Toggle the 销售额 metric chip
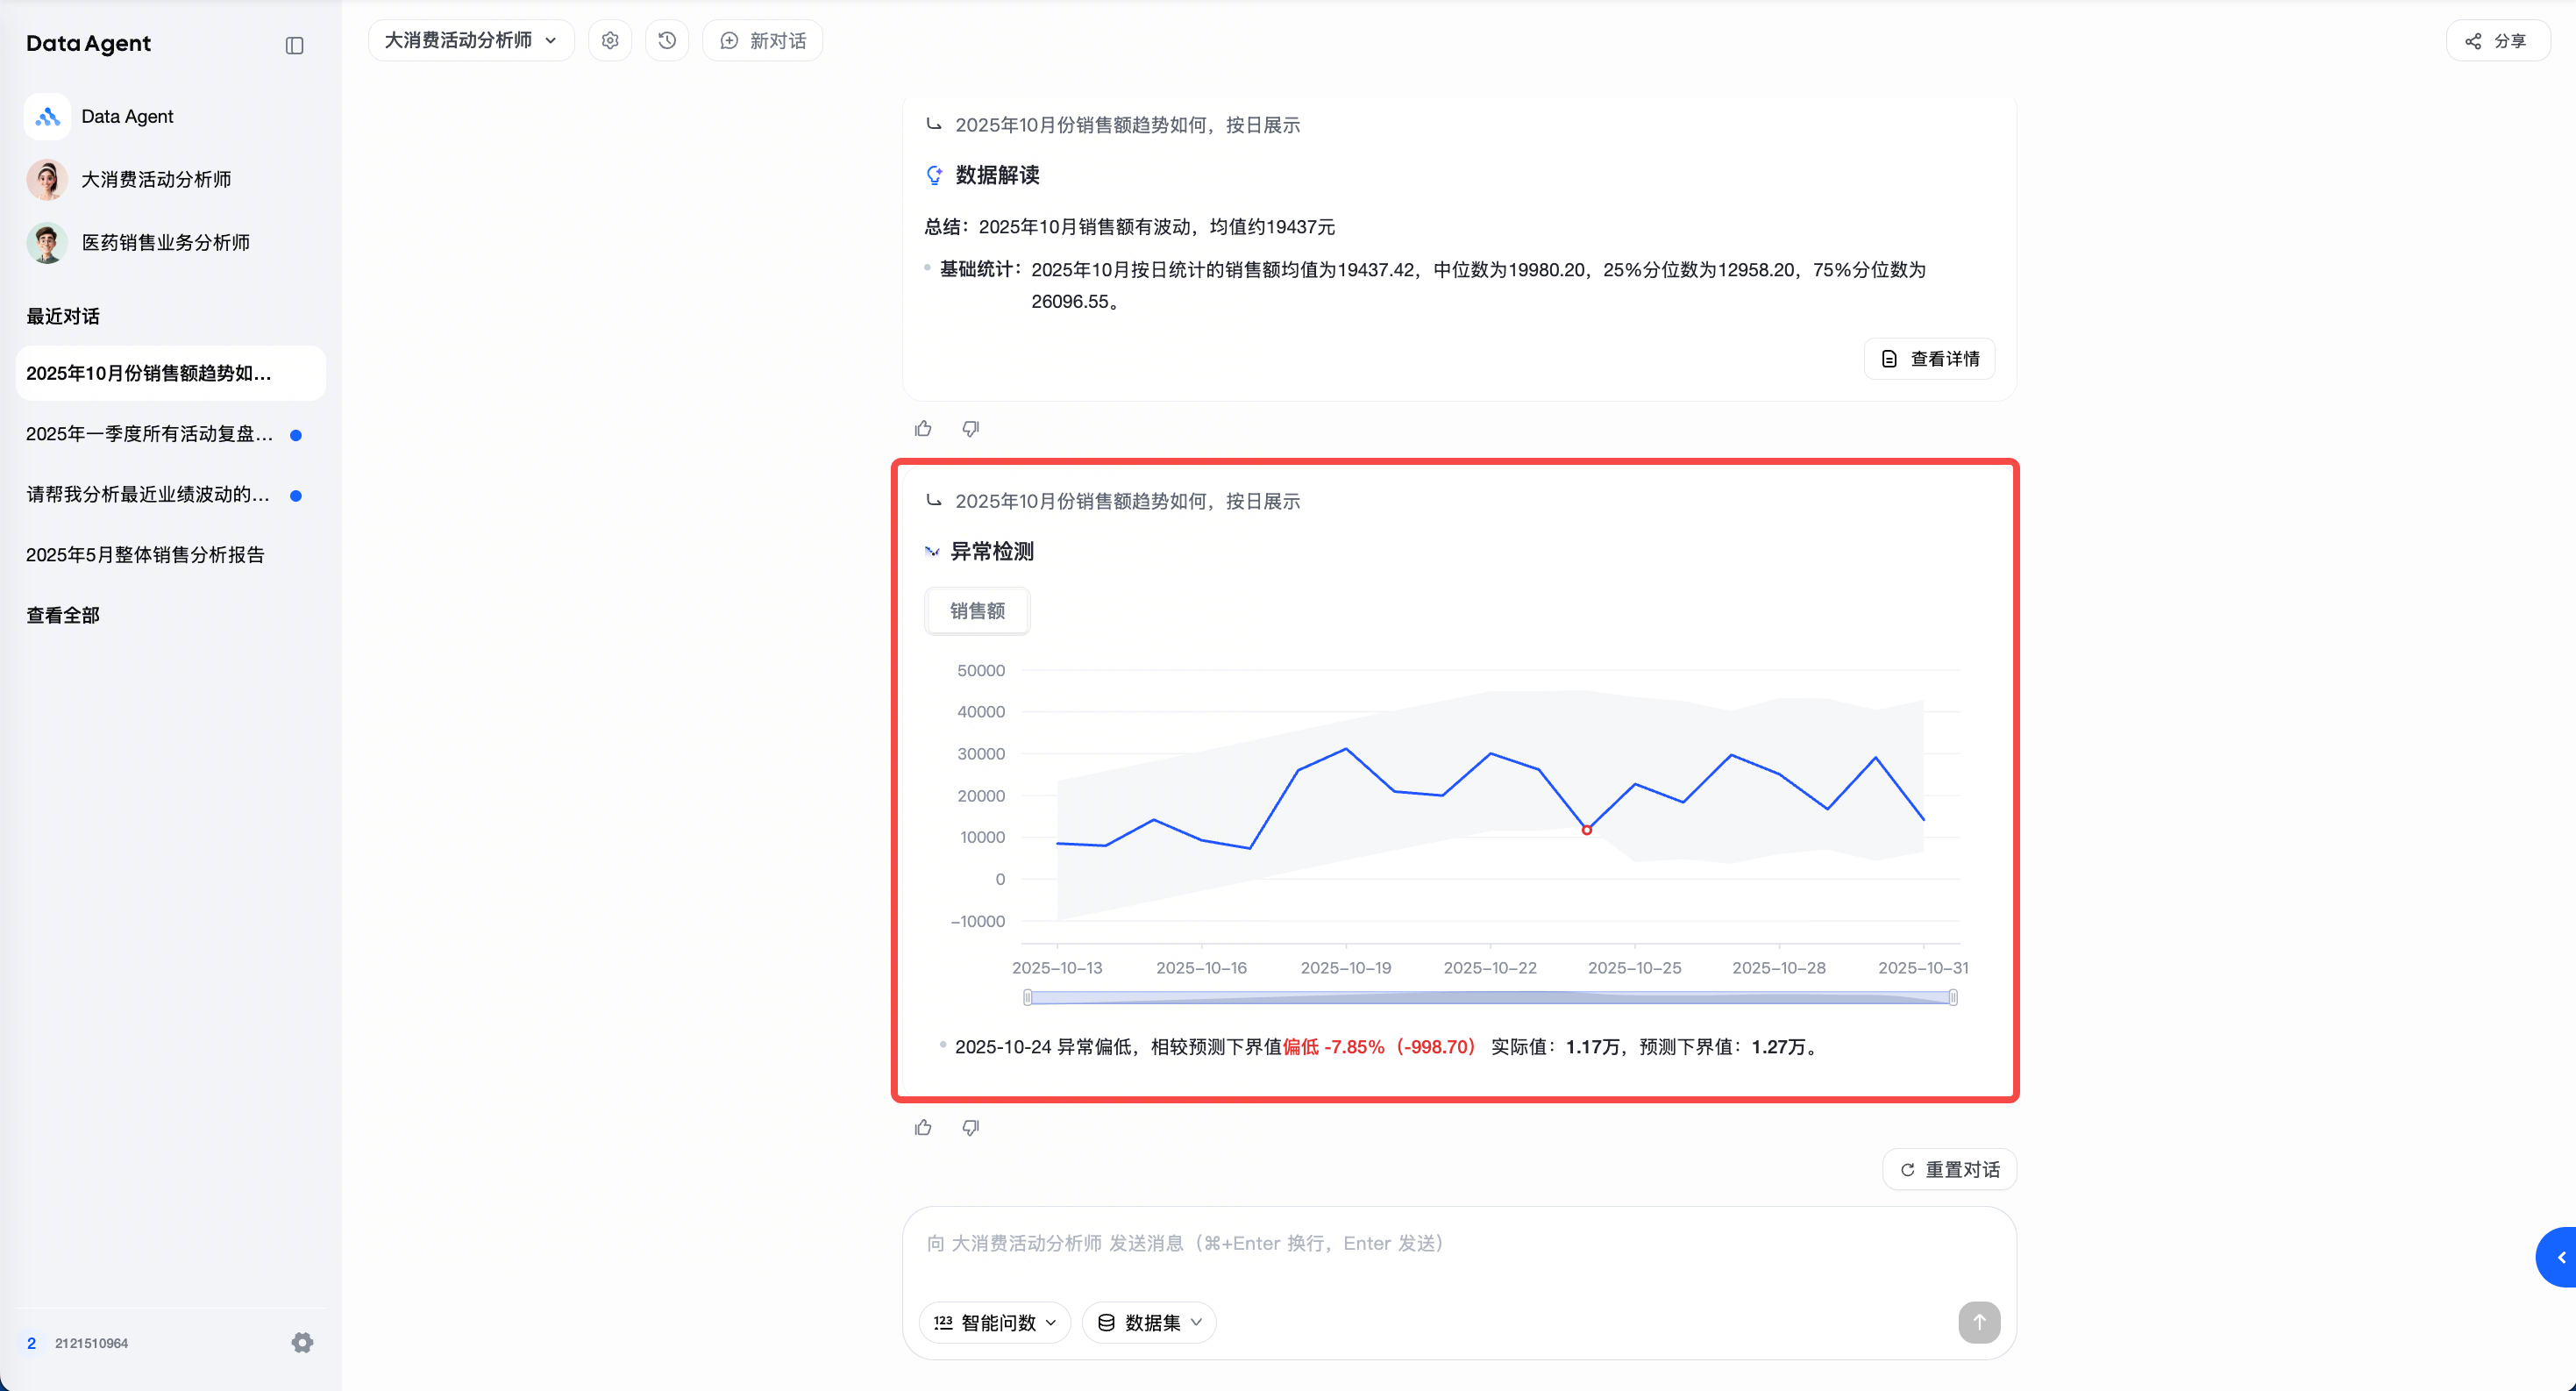The height and width of the screenshot is (1391, 2576). tap(977, 610)
